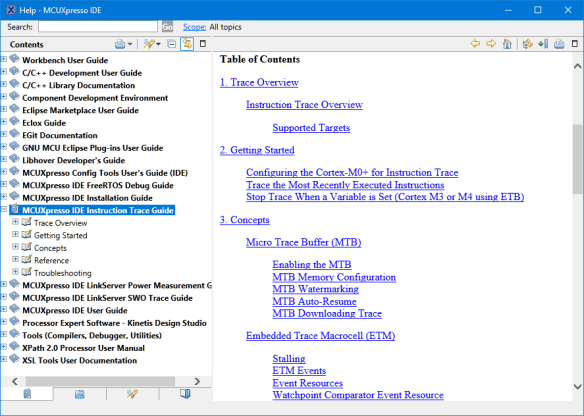Select MCUXpresso IDE LinkServer SWO Trace Guide
The width and height of the screenshot is (584, 416).
pyautogui.click(x=108, y=298)
